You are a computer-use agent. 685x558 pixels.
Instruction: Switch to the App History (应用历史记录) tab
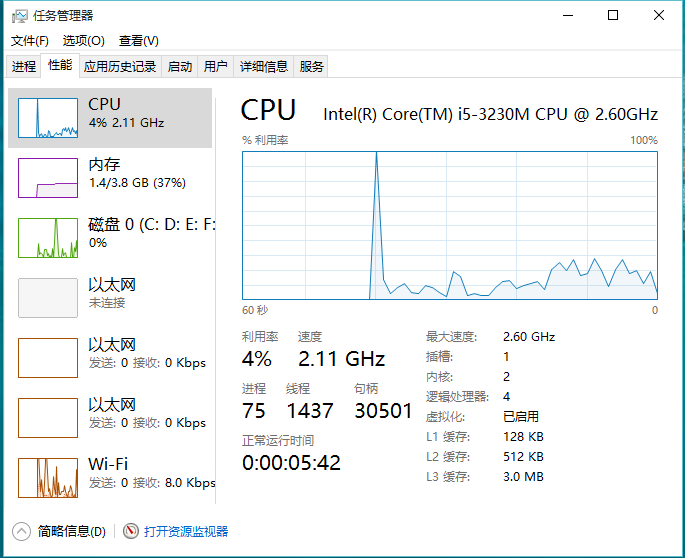pos(120,67)
